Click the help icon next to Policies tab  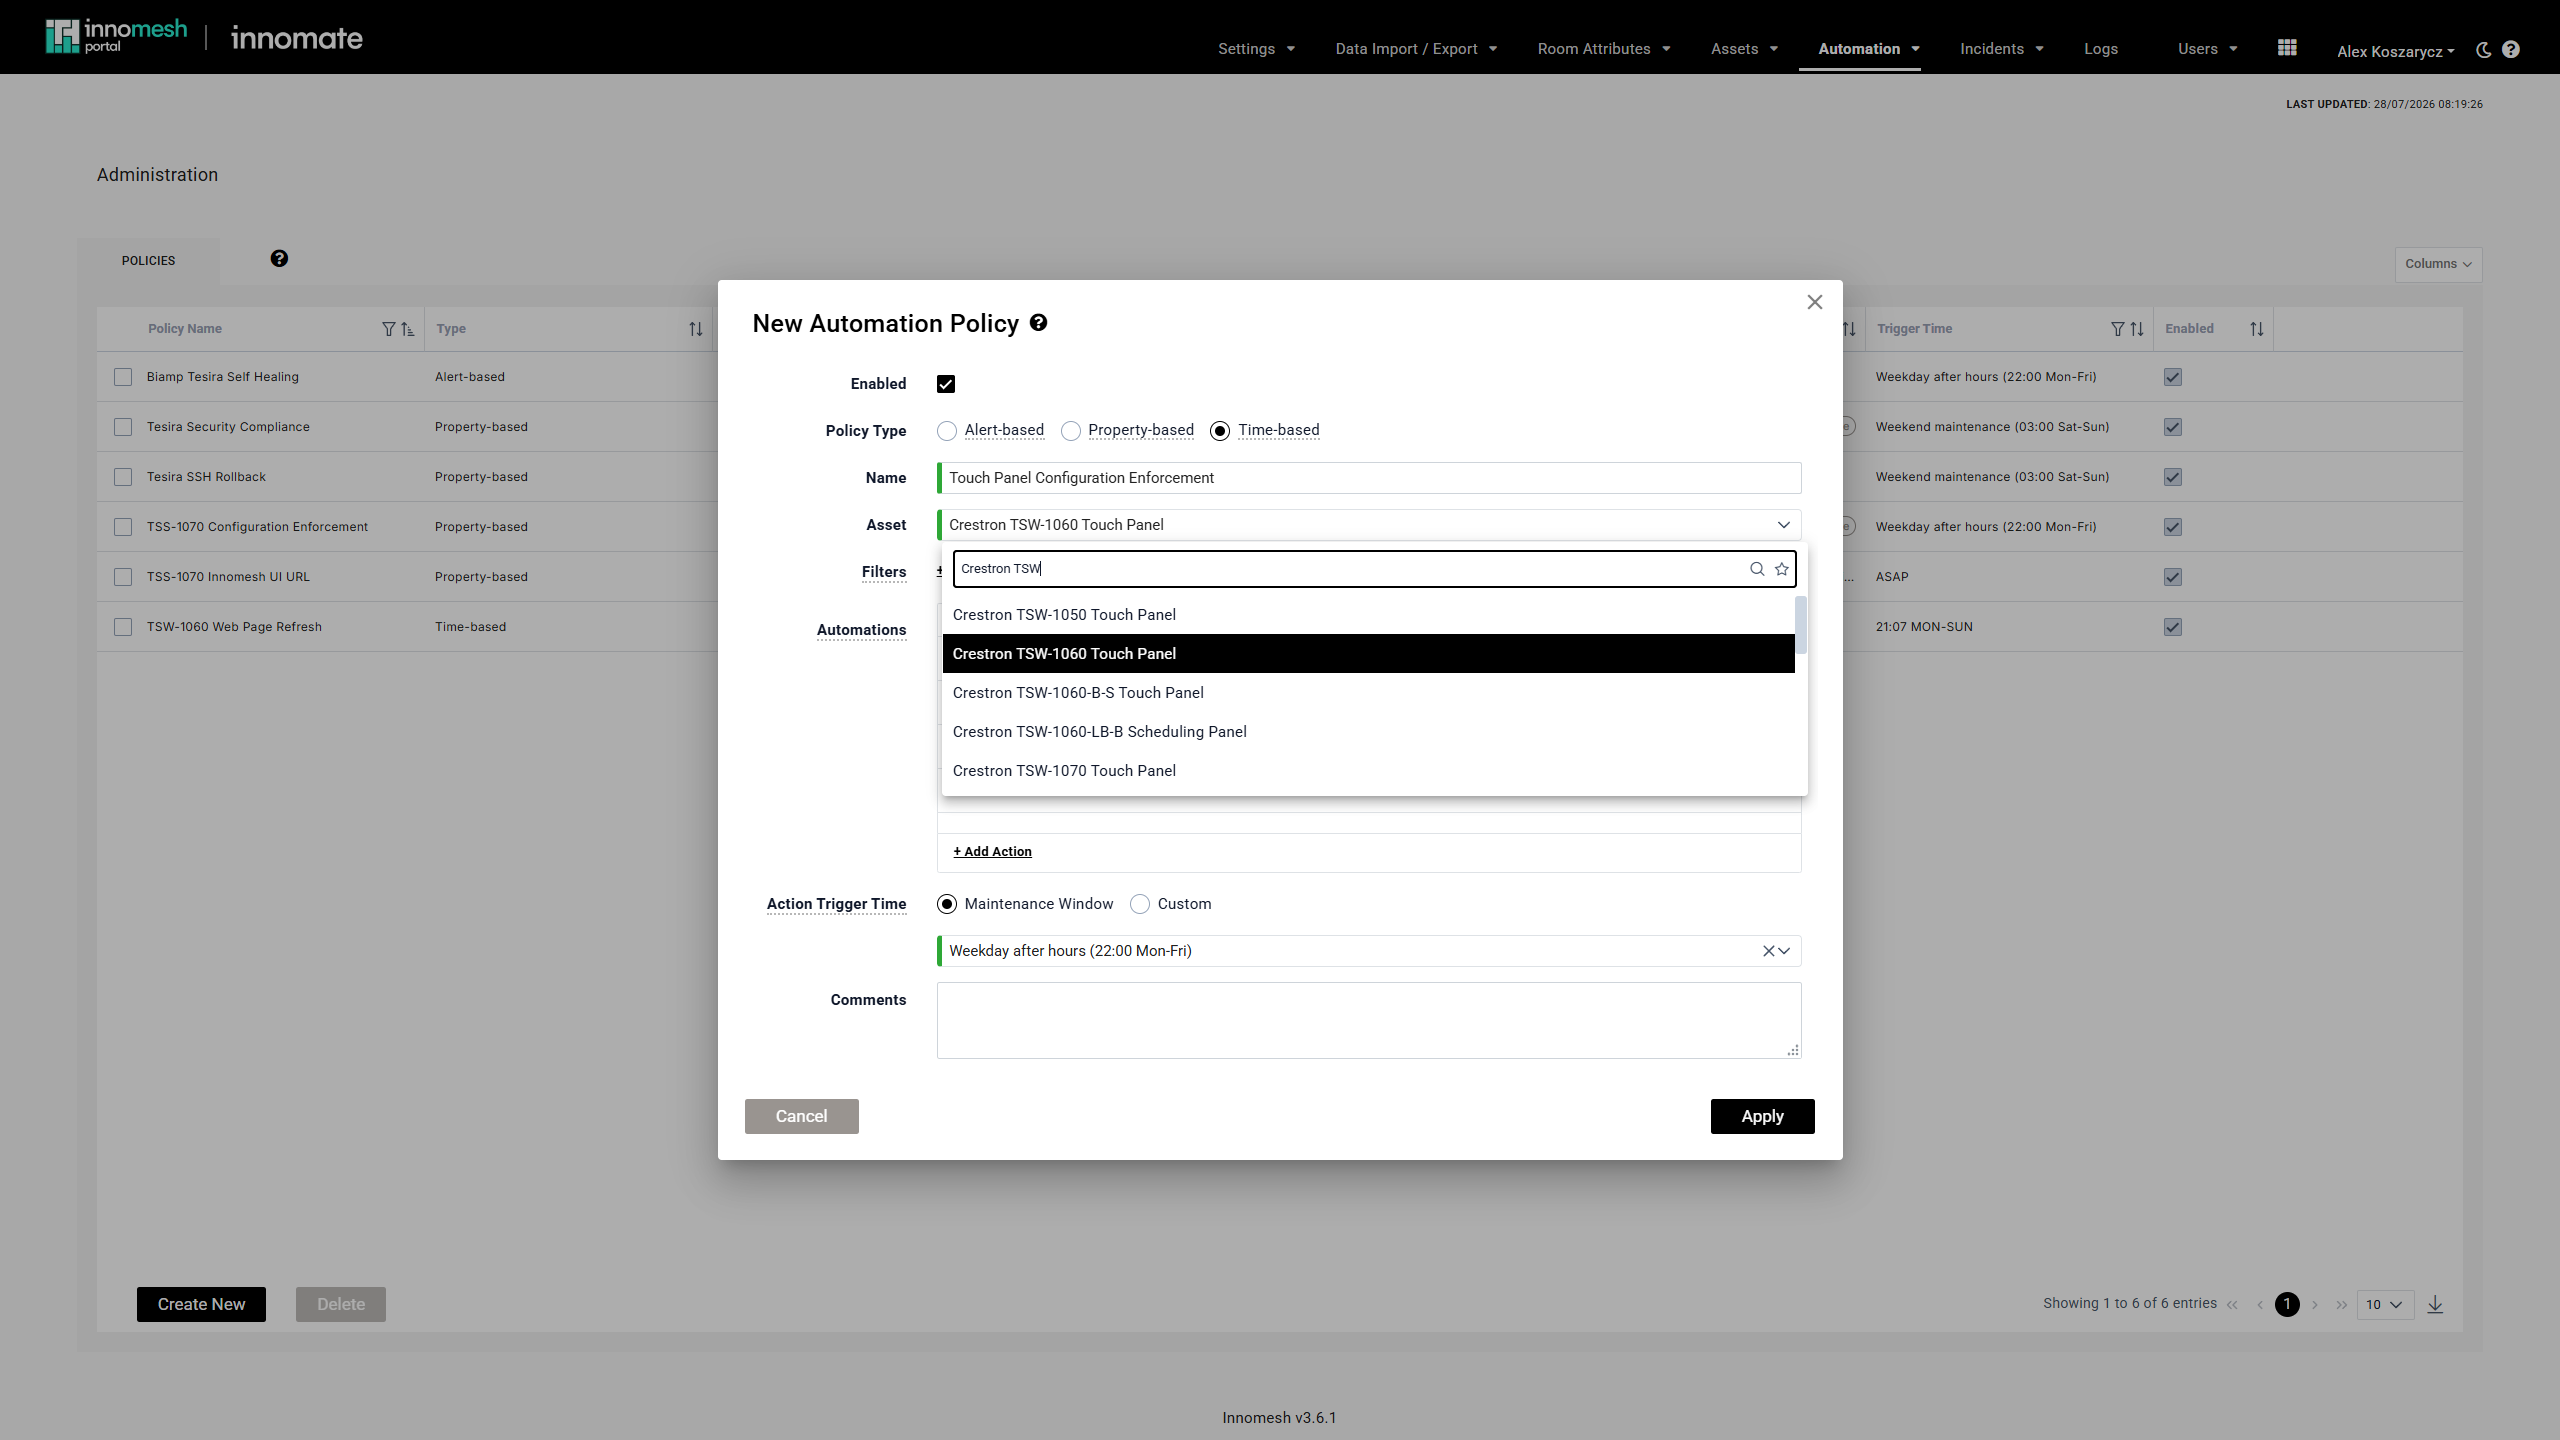coord(279,258)
